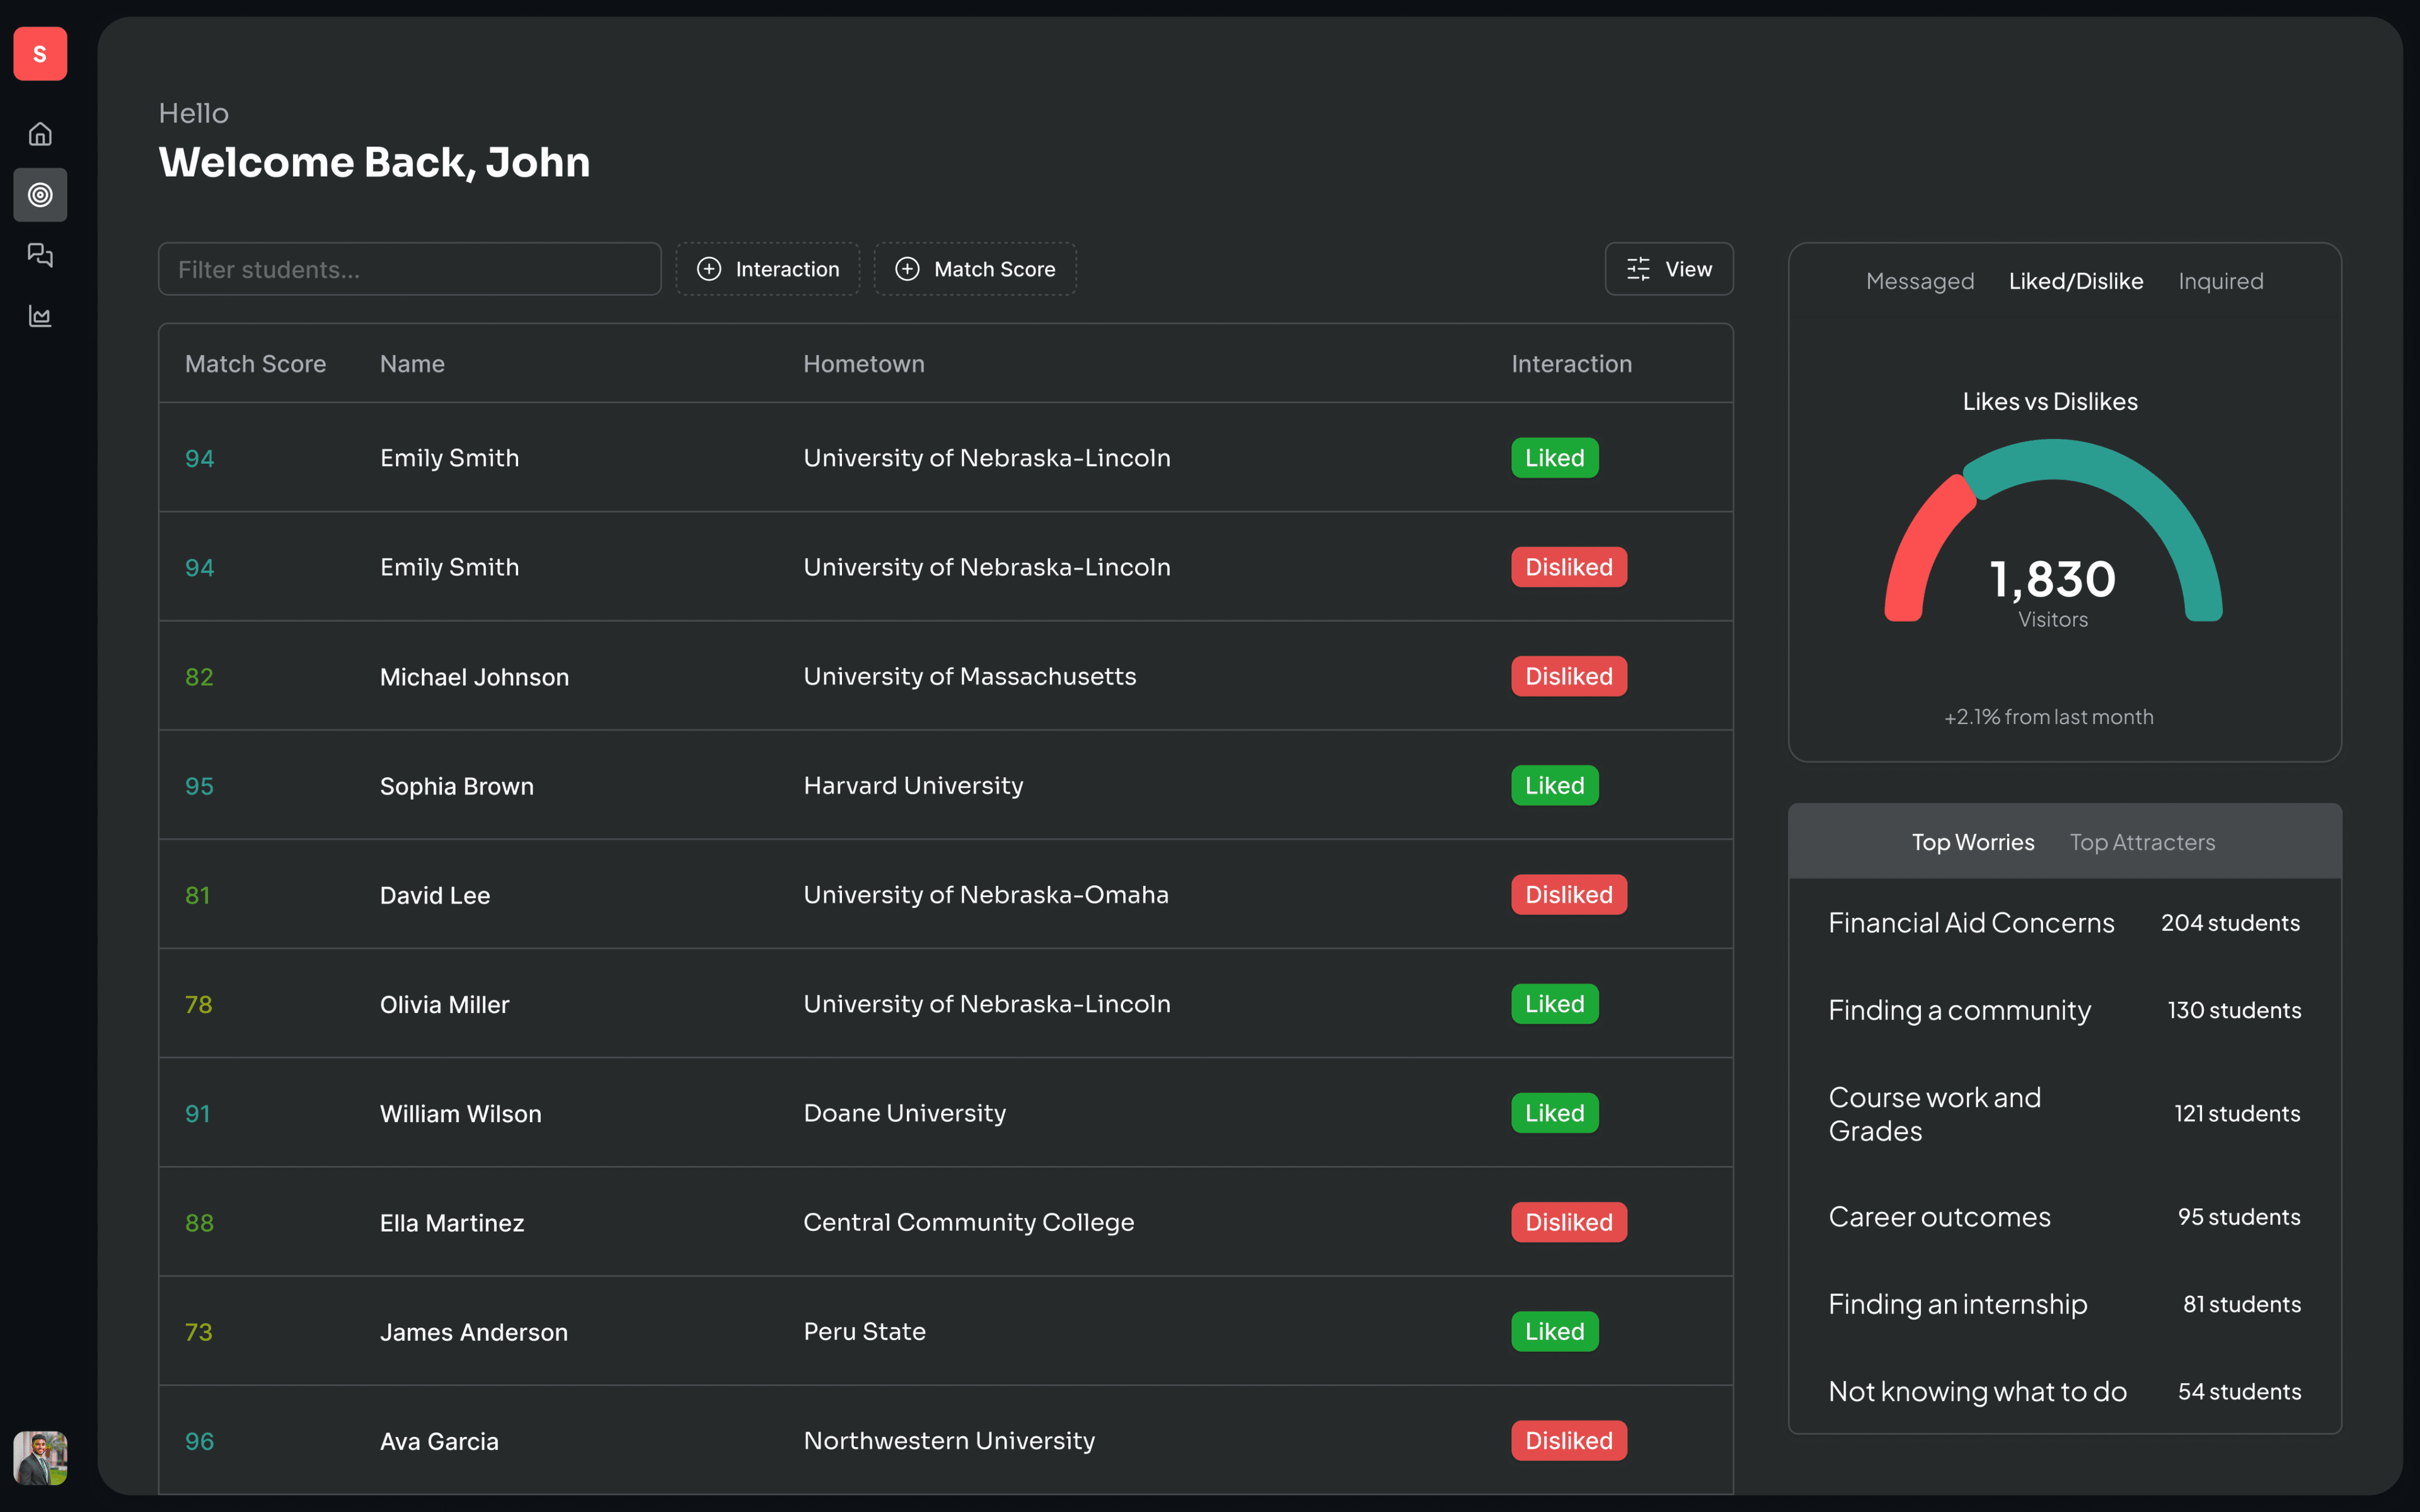Open Financial Aid Concerns under Top Worries

click(1971, 922)
